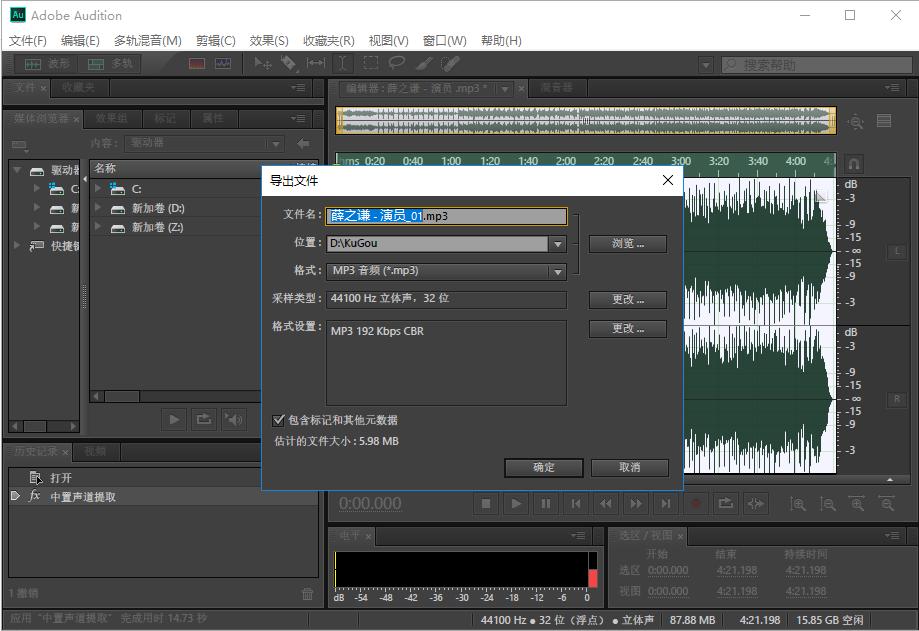Viewport: 919px width, 631px height.
Task: Click 浏览 to choose export location
Action: point(628,243)
